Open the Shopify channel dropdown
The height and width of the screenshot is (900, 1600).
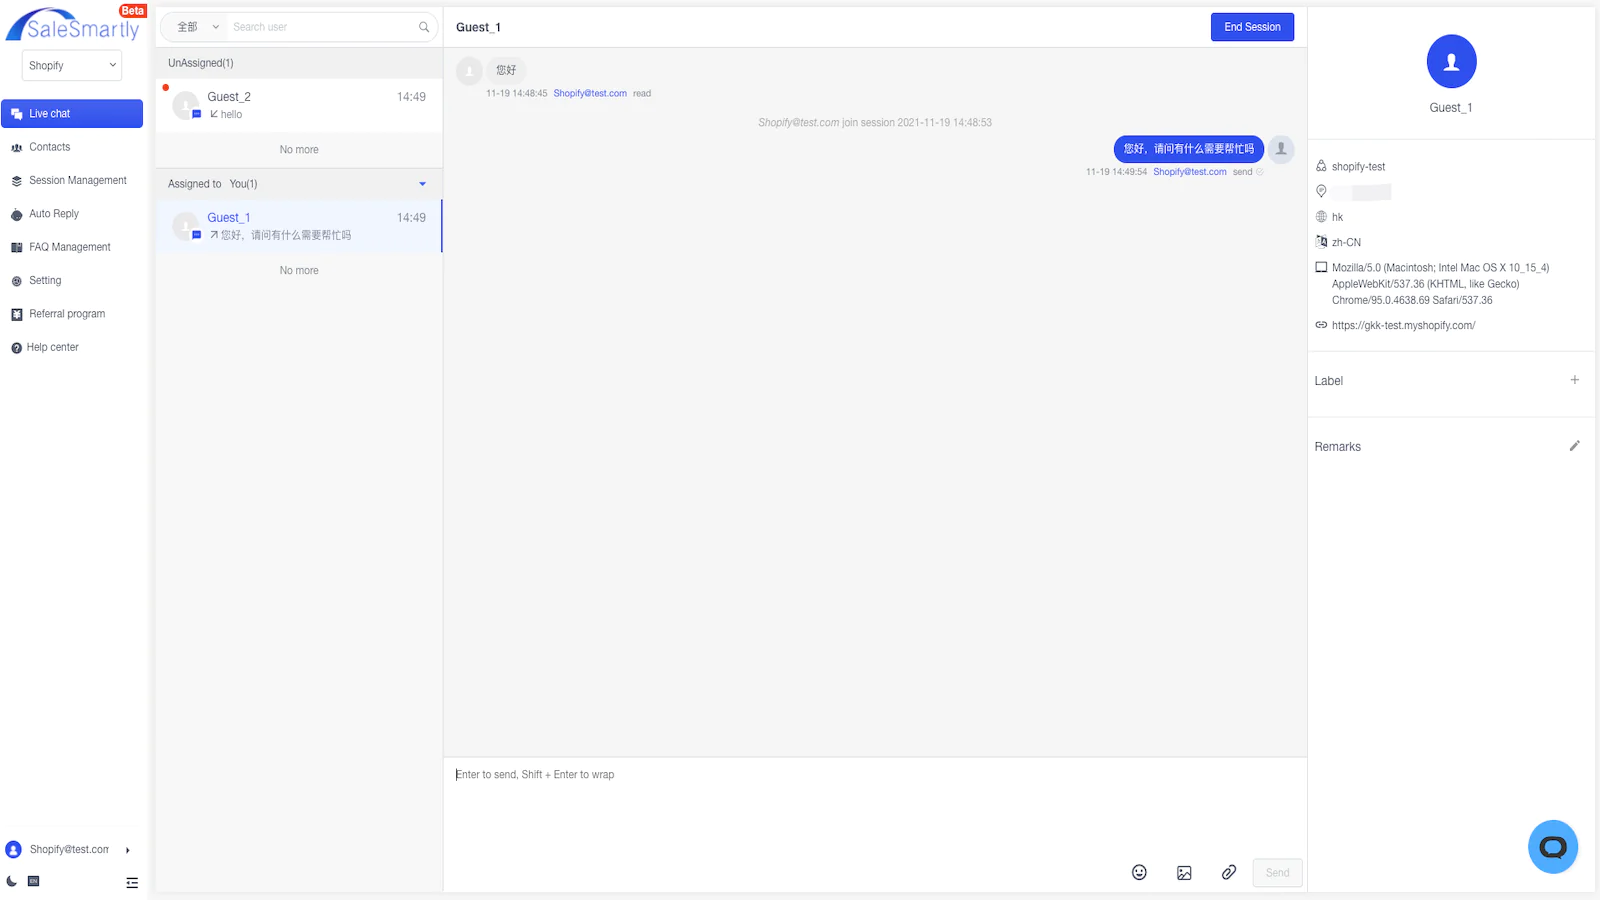(72, 66)
